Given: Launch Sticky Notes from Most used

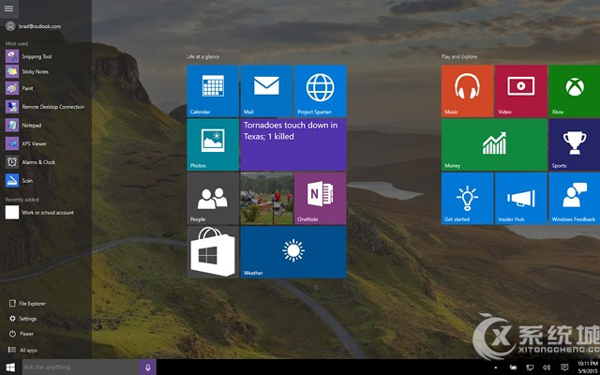Looking at the screenshot, I should (28, 72).
